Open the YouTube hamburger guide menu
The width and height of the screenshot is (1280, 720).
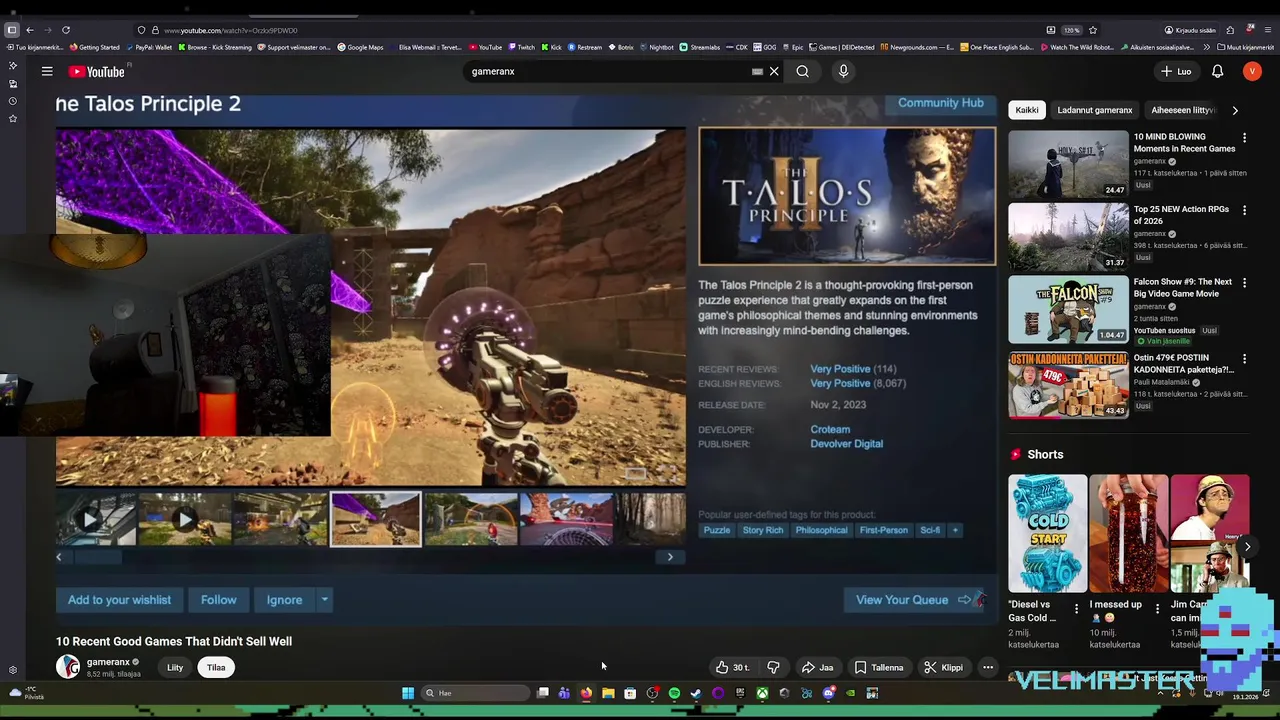[47, 71]
